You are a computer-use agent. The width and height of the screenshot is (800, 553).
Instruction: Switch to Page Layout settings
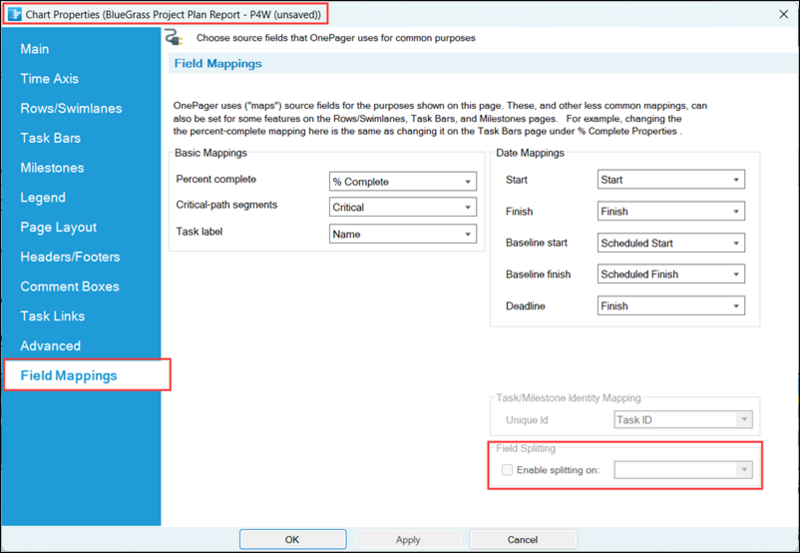coord(58,227)
